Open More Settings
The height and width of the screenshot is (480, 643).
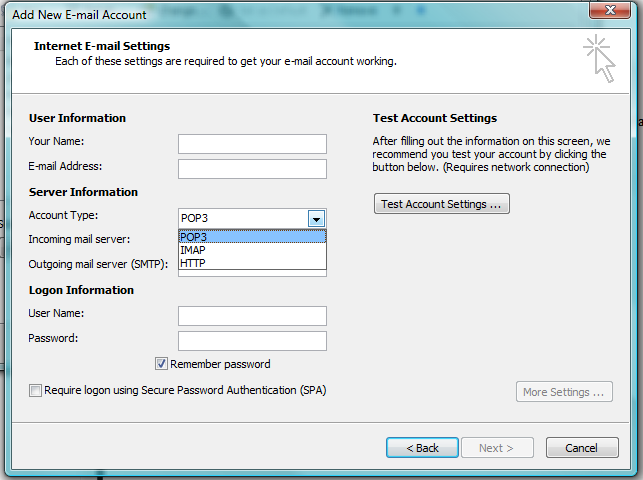pyautogui.click(x=565, y=392)
